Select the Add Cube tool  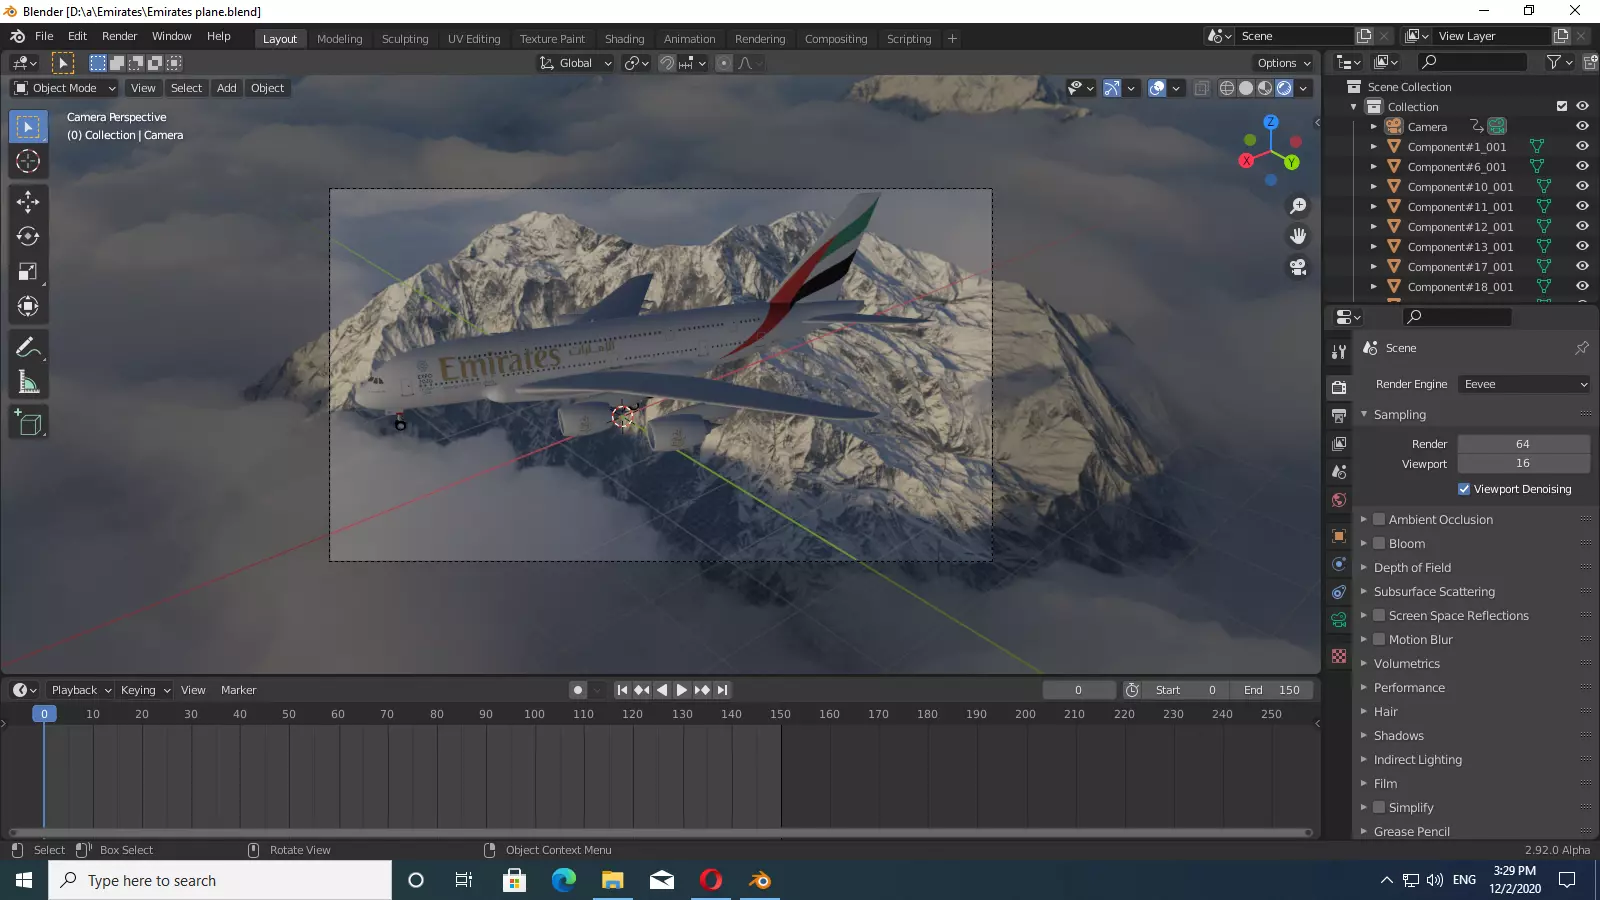[28, 424]
